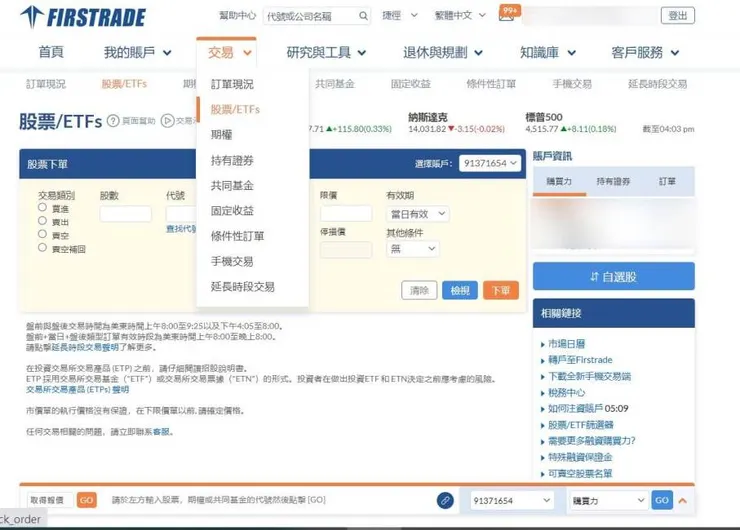Focus the 取得報價 quote input field

tap(50, 500)
